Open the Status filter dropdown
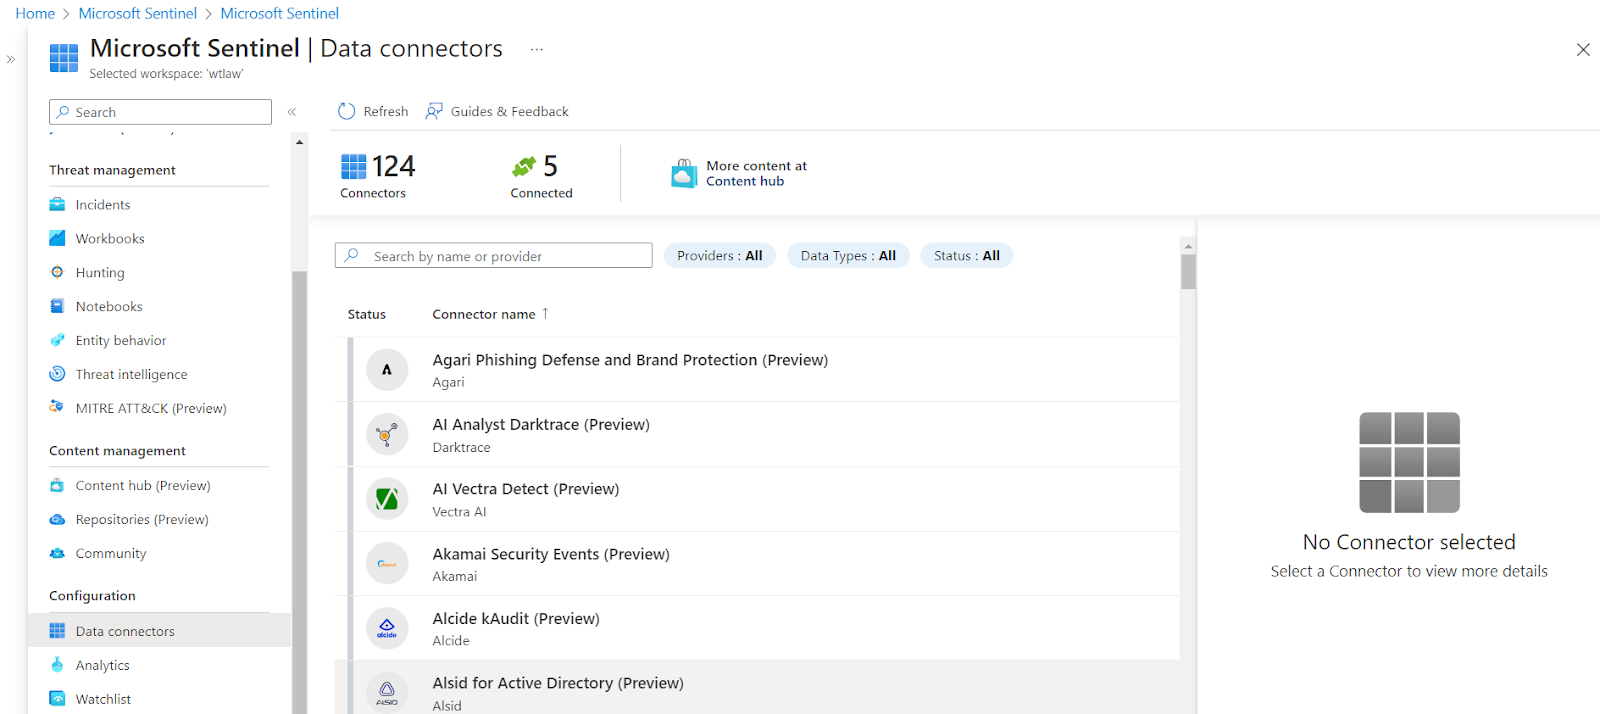The width and height of the screenshot is (1600, 714). (x=966, y=256)
